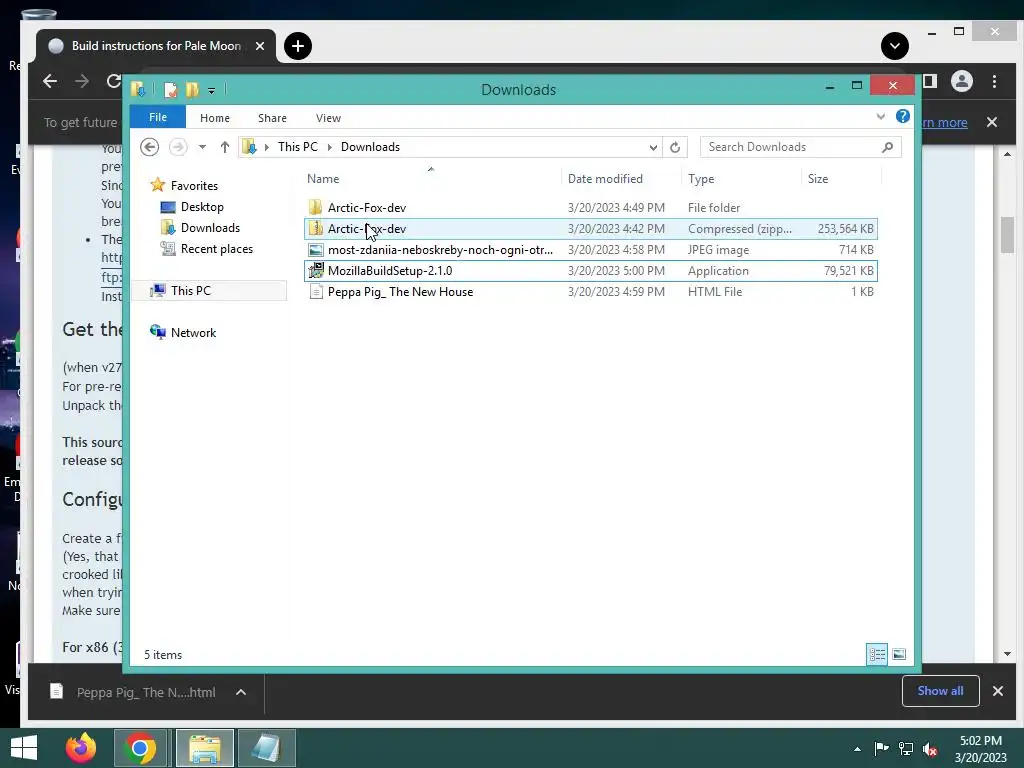Open the Home ribbon tab
The width and height of the screenshot is (1024, 768).
tap(215, 118)
